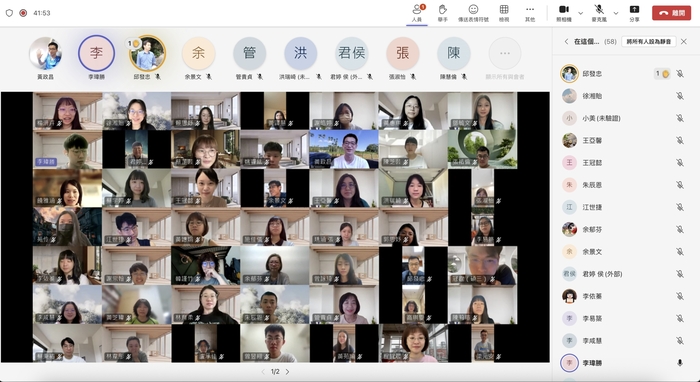Click muted mic icon on 江世捷 row
Viewport: 700px width, 382px height.
point(679,207)
